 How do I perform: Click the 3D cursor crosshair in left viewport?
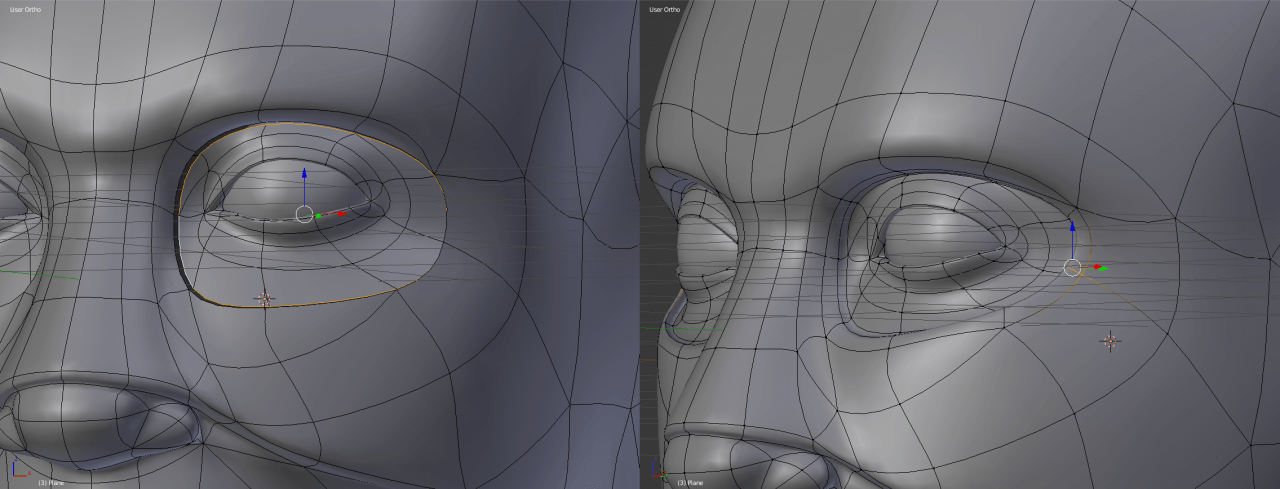[264, 298]
